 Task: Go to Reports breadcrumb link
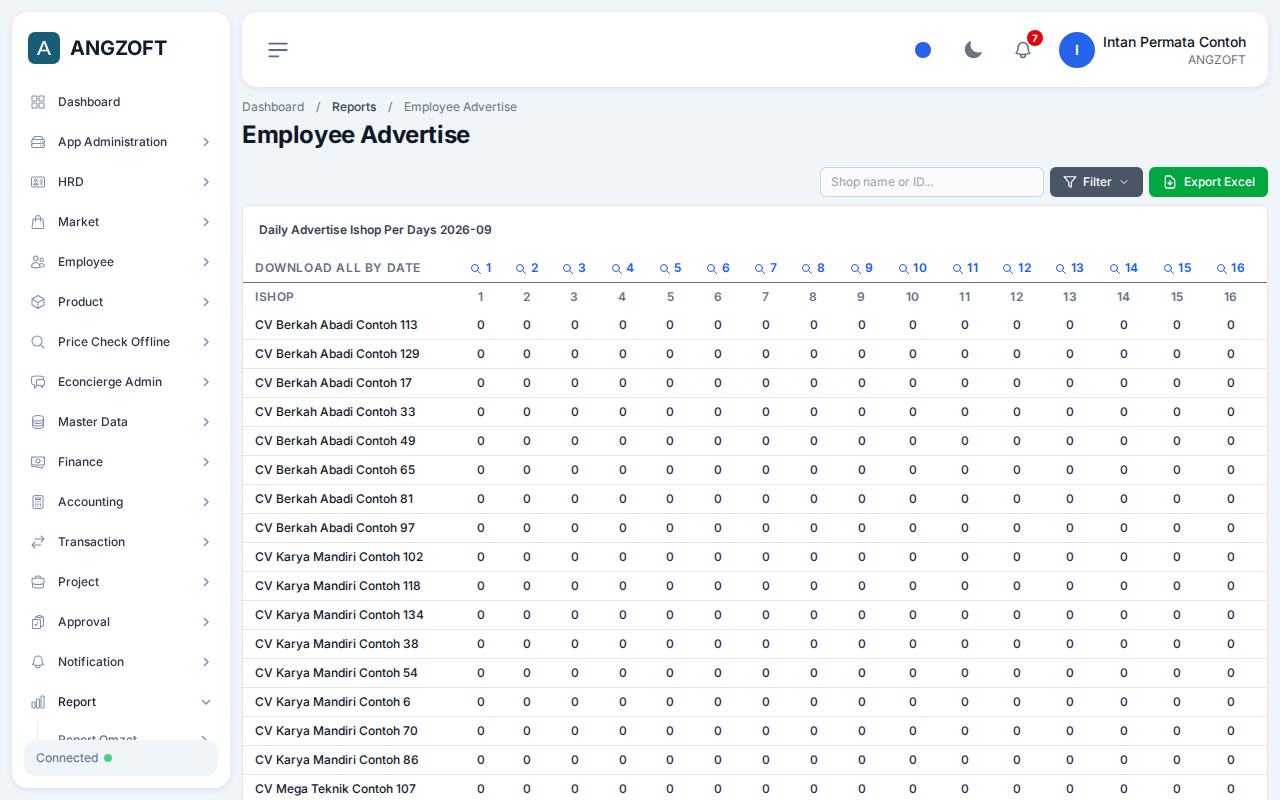pyautogui.click(x=354, y=107)
